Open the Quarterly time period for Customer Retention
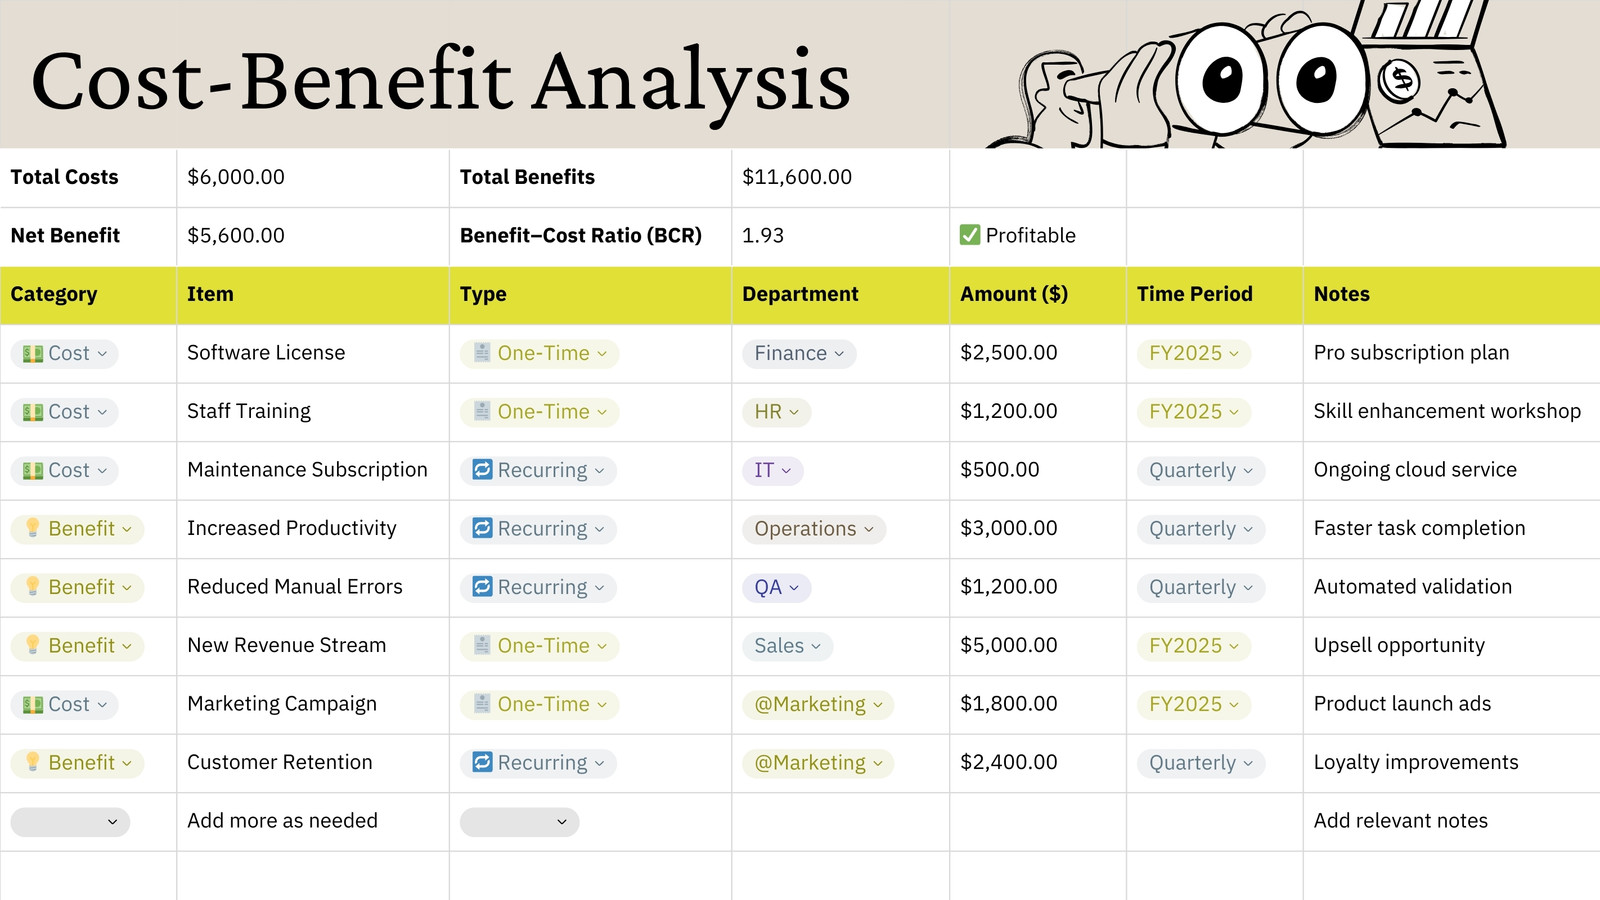 click(x=1200, y=763)
